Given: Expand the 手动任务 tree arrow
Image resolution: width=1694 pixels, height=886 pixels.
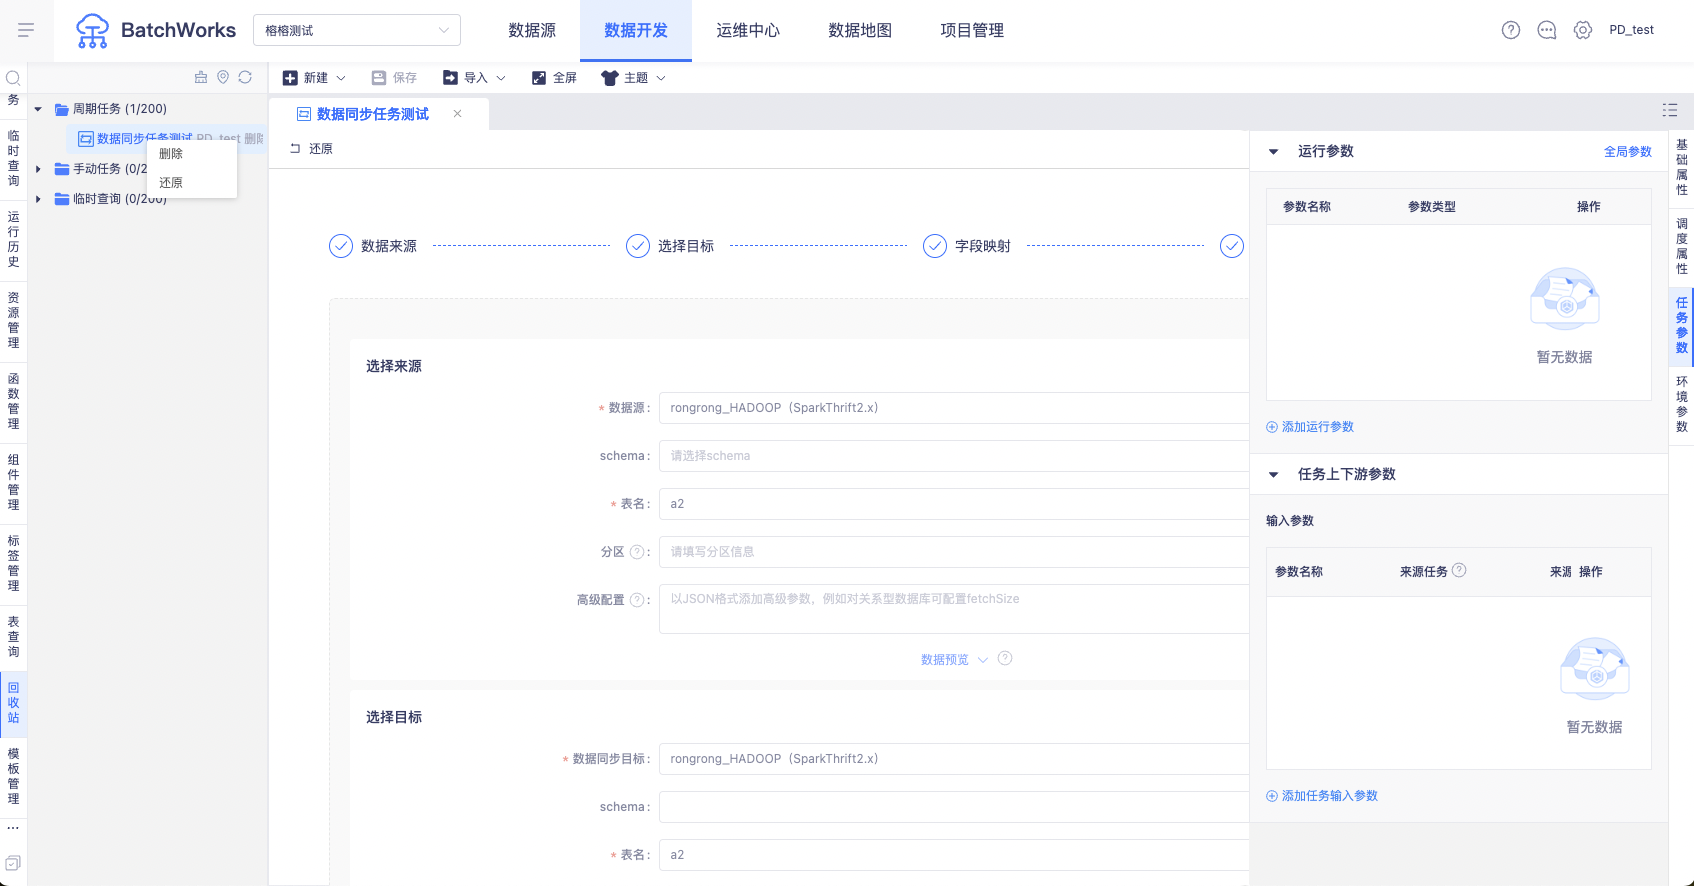Looking at the screenshot, I should 38,169.
